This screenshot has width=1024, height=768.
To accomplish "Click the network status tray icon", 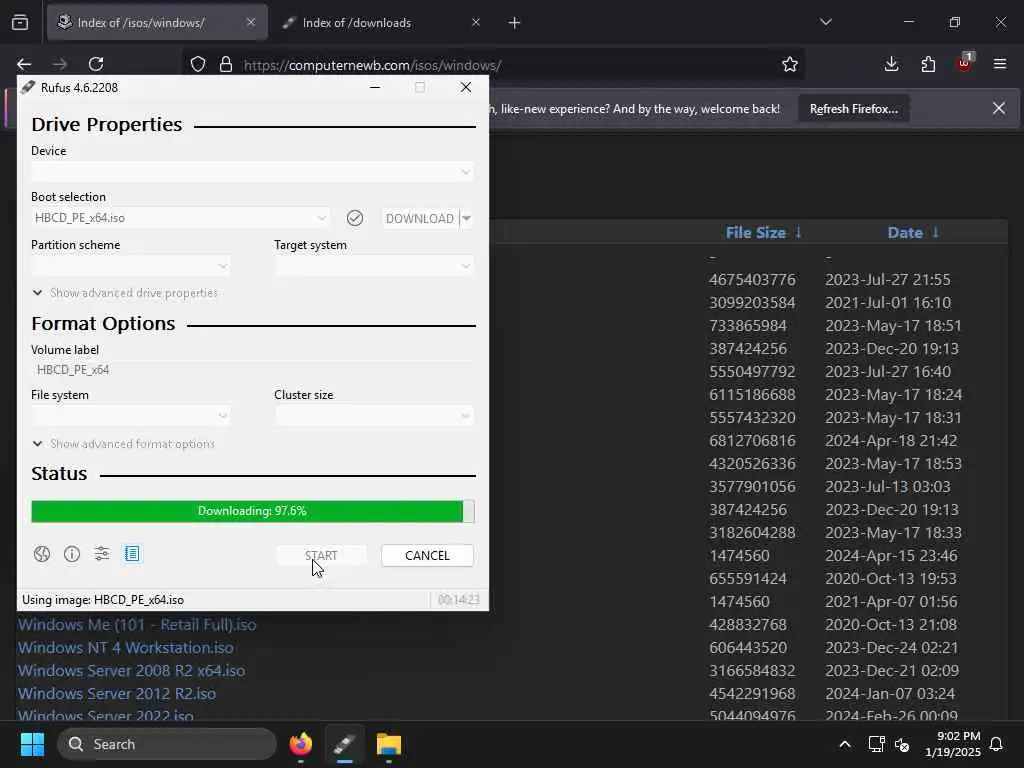I will point(876,744).
